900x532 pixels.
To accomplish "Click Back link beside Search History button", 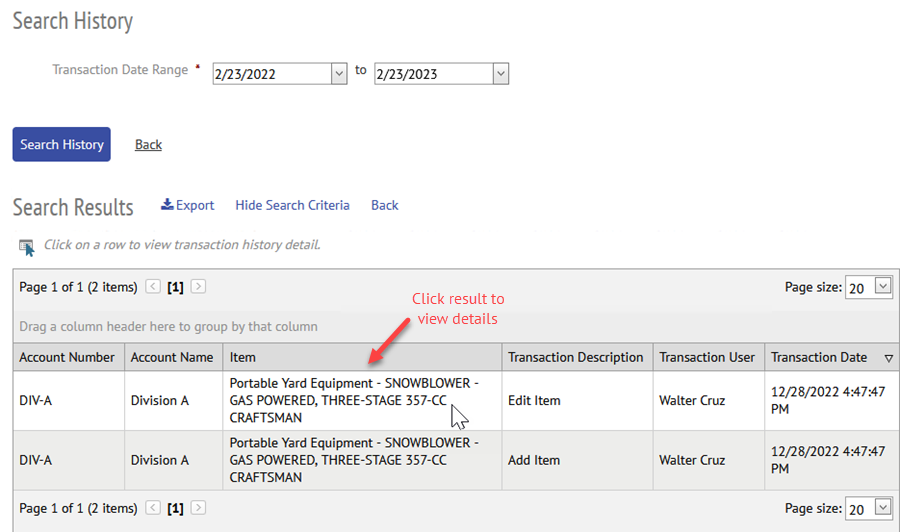I will (148, 145).
